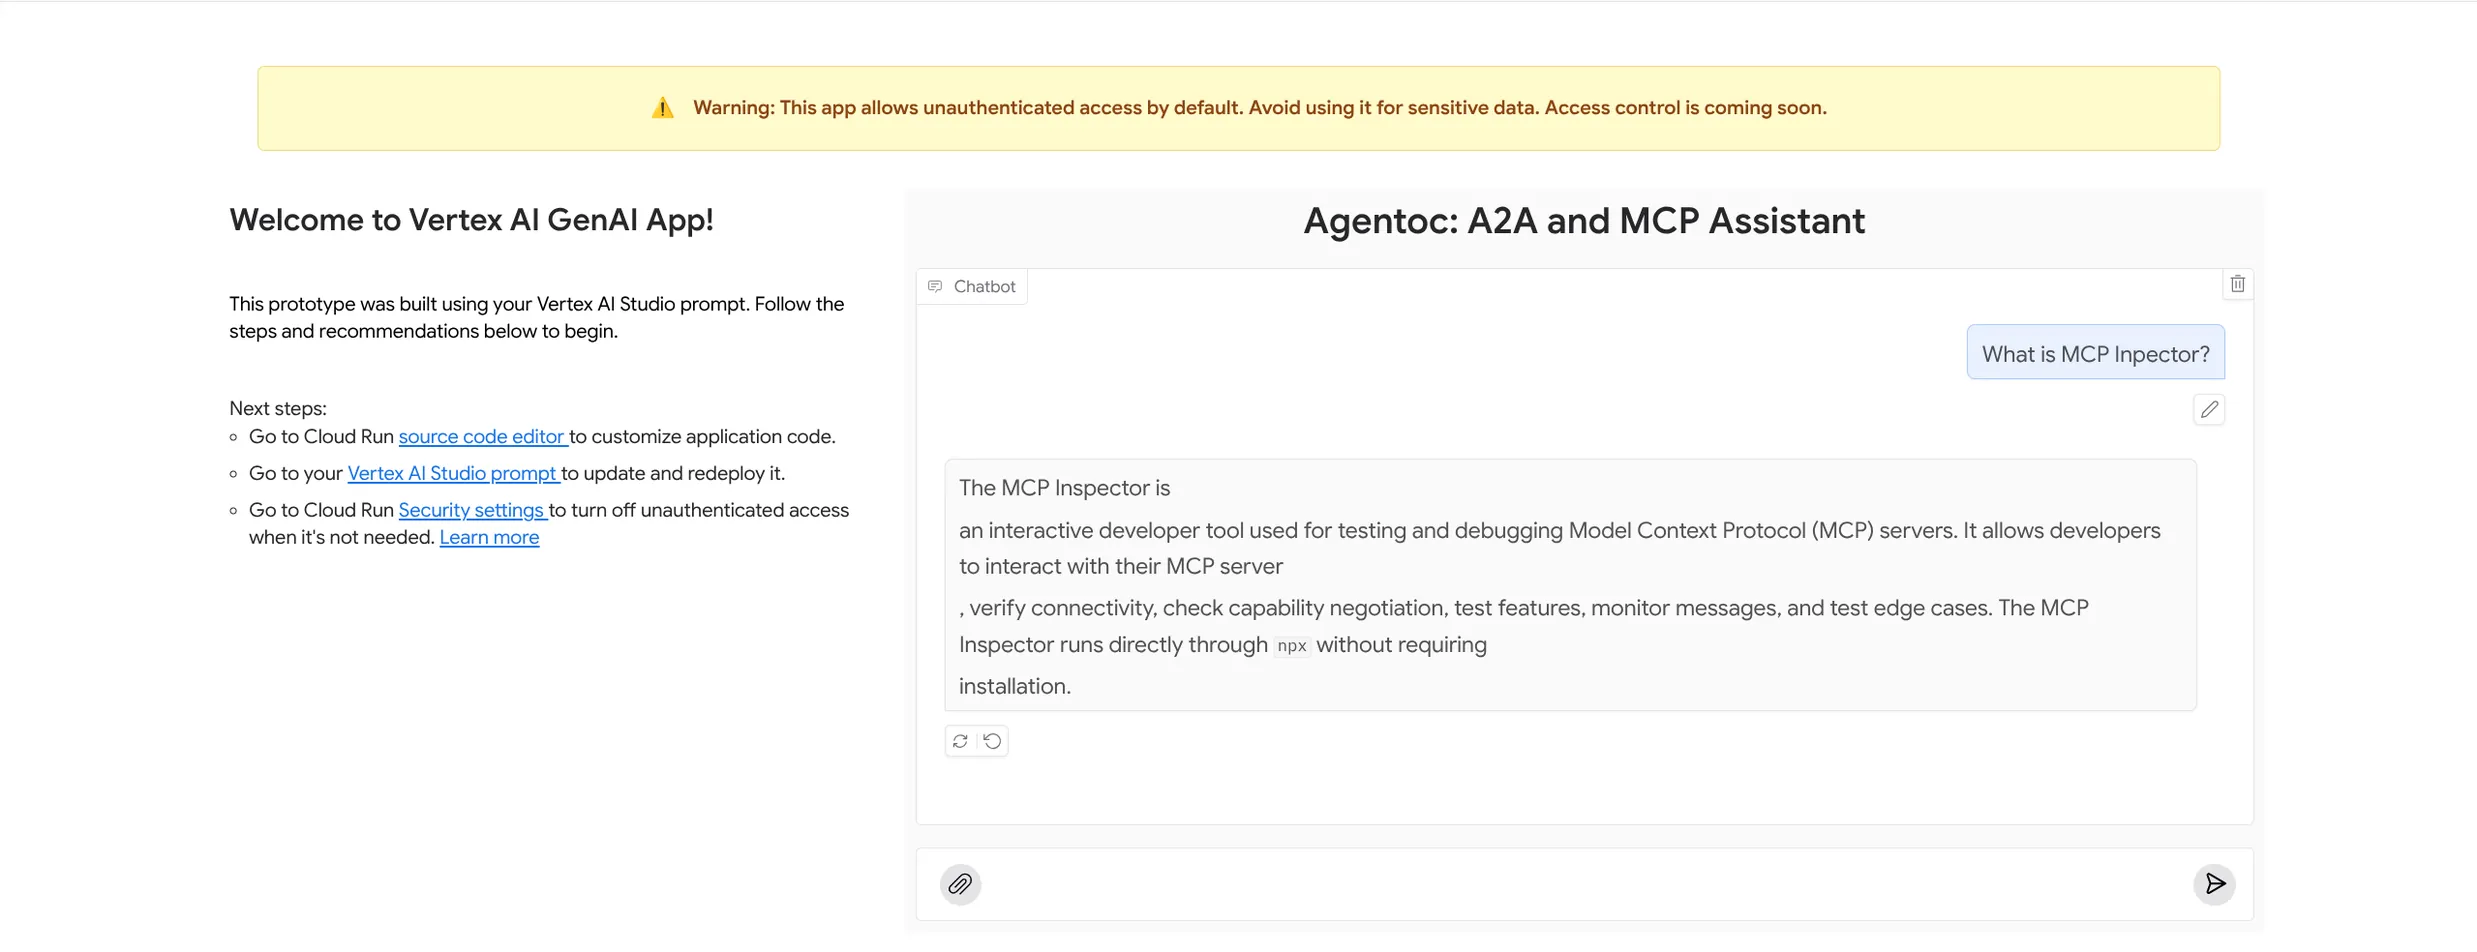Click the 'The MCP Inspector is' response line
The height and width of the screenshot is (952, 2477).
[1064, 488]
